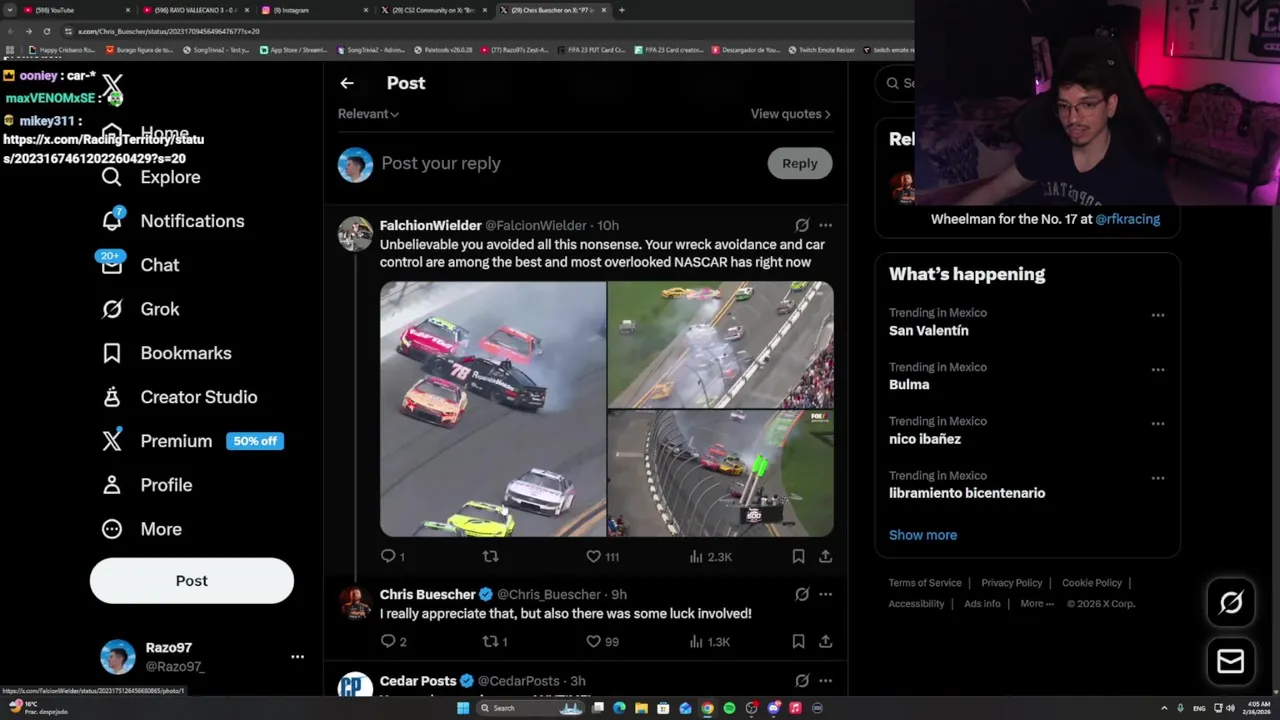Share FalchionWielder's post
The width and height of the screenshot is (1280, 720).
click(x=825, y=556)
